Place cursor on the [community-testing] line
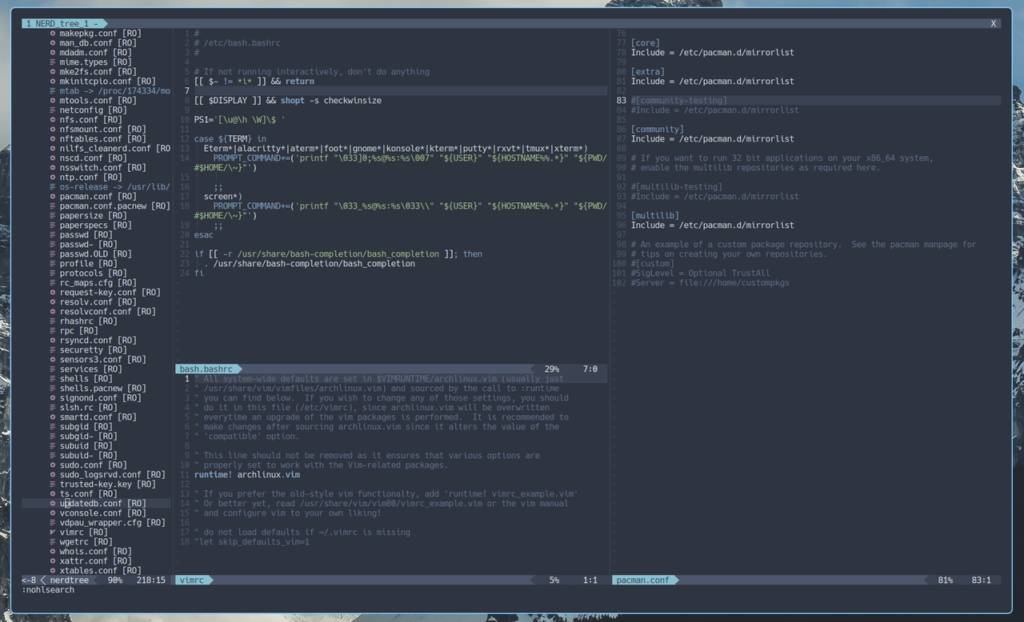The image size is (1024, 622). tap(679, 100)
